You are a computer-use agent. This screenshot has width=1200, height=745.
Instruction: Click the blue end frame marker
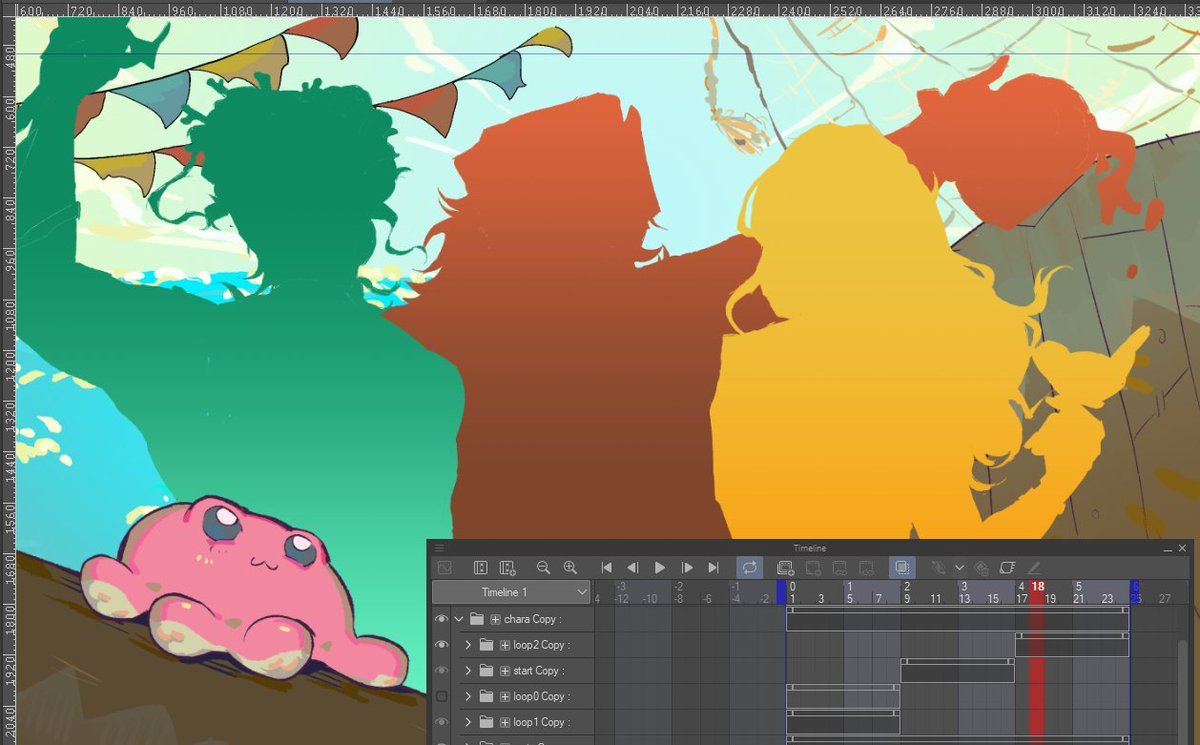click(1135, 592)
